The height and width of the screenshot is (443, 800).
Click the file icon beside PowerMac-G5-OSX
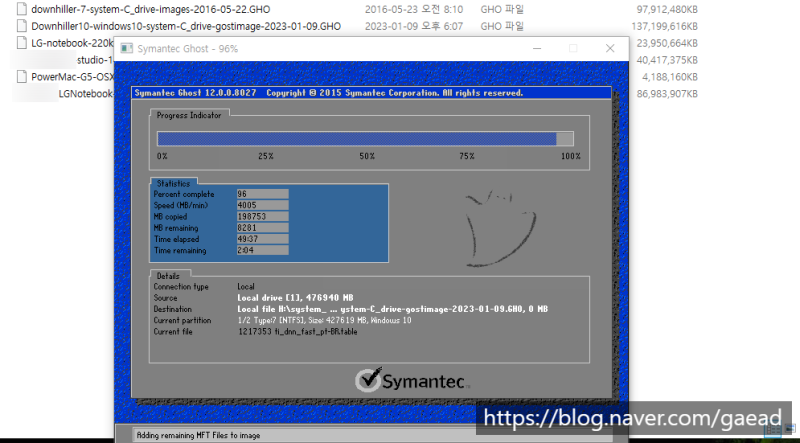(x=21, y=77)
